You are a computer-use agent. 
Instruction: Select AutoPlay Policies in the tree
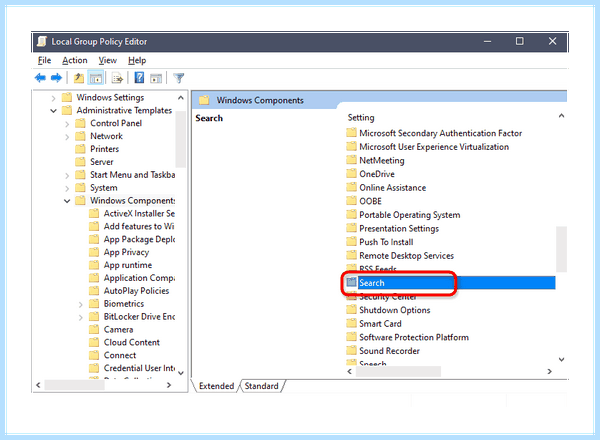(x=136, y=291)
